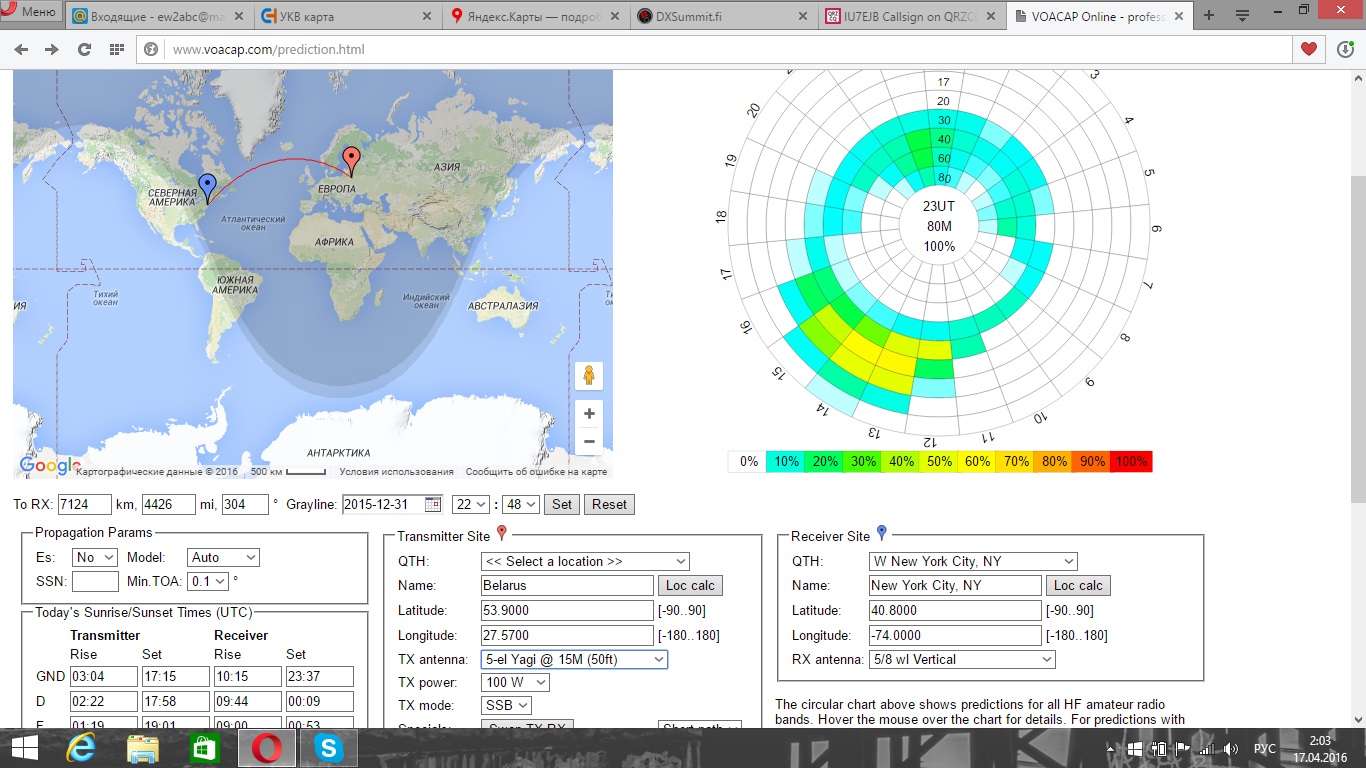Switch РУС keyboard language indicator
The image size is (1366, 768).
click(1265, 749)
